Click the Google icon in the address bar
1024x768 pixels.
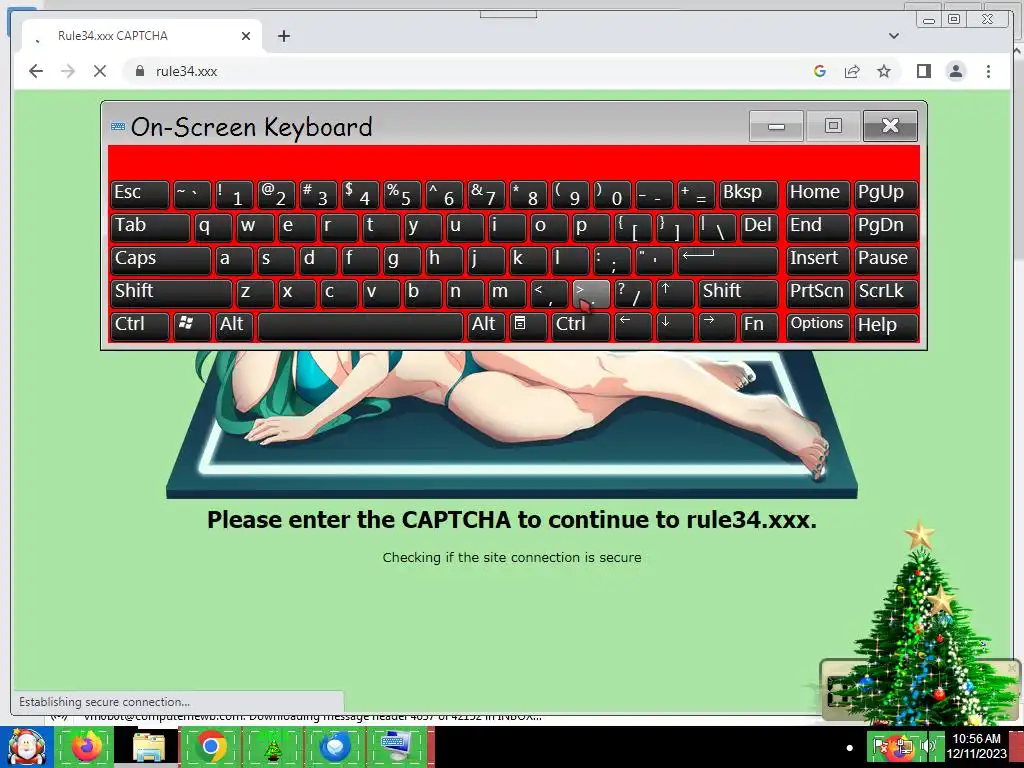point(820,71)
